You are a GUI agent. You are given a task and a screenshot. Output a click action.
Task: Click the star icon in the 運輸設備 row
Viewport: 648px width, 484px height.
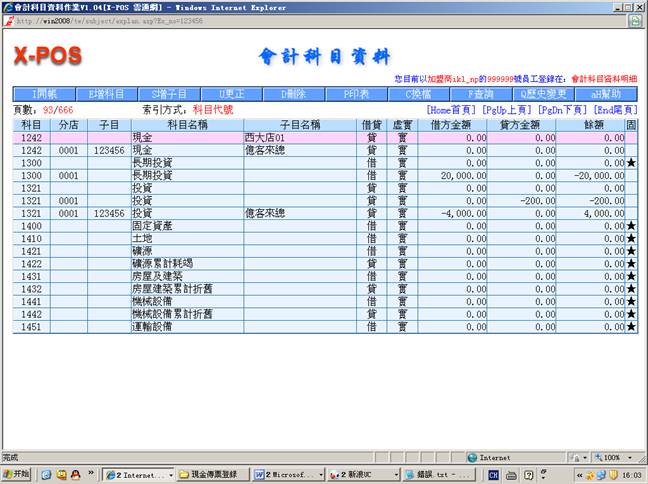[x=631, y=326]
